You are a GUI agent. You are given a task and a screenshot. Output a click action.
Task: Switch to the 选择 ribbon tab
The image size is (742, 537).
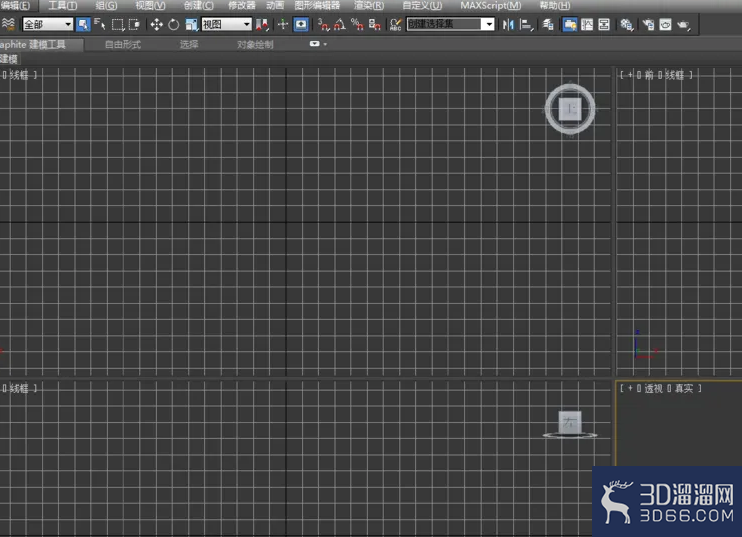point(189,44)
